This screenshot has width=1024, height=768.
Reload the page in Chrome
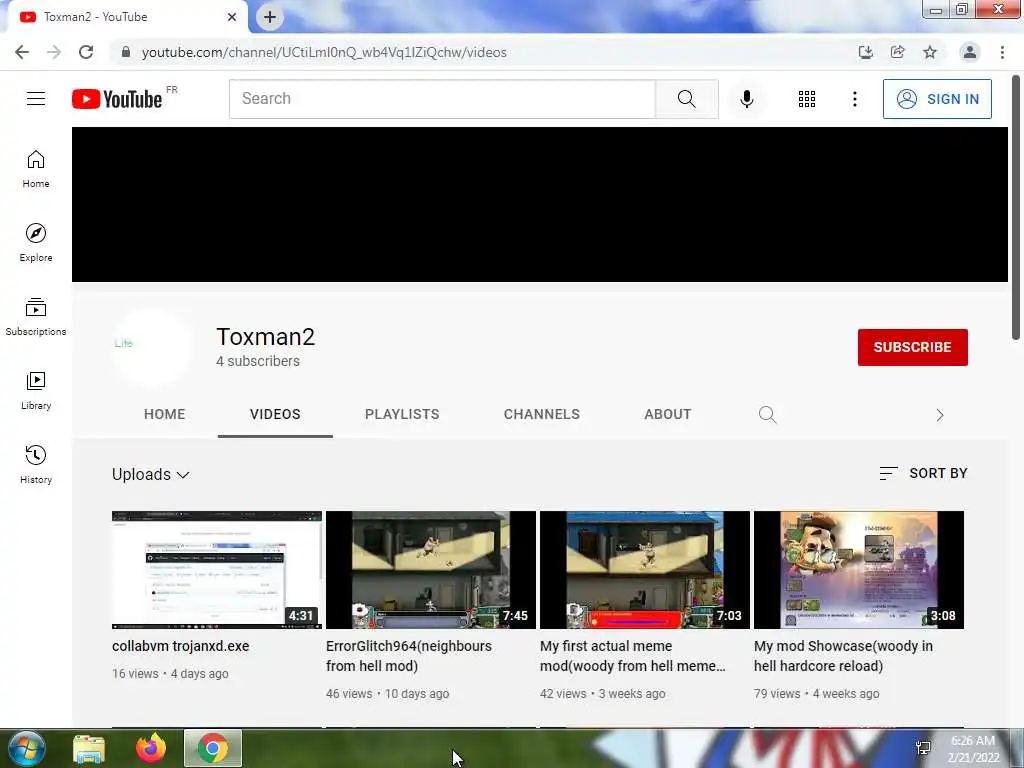click(x=86, y=52)
